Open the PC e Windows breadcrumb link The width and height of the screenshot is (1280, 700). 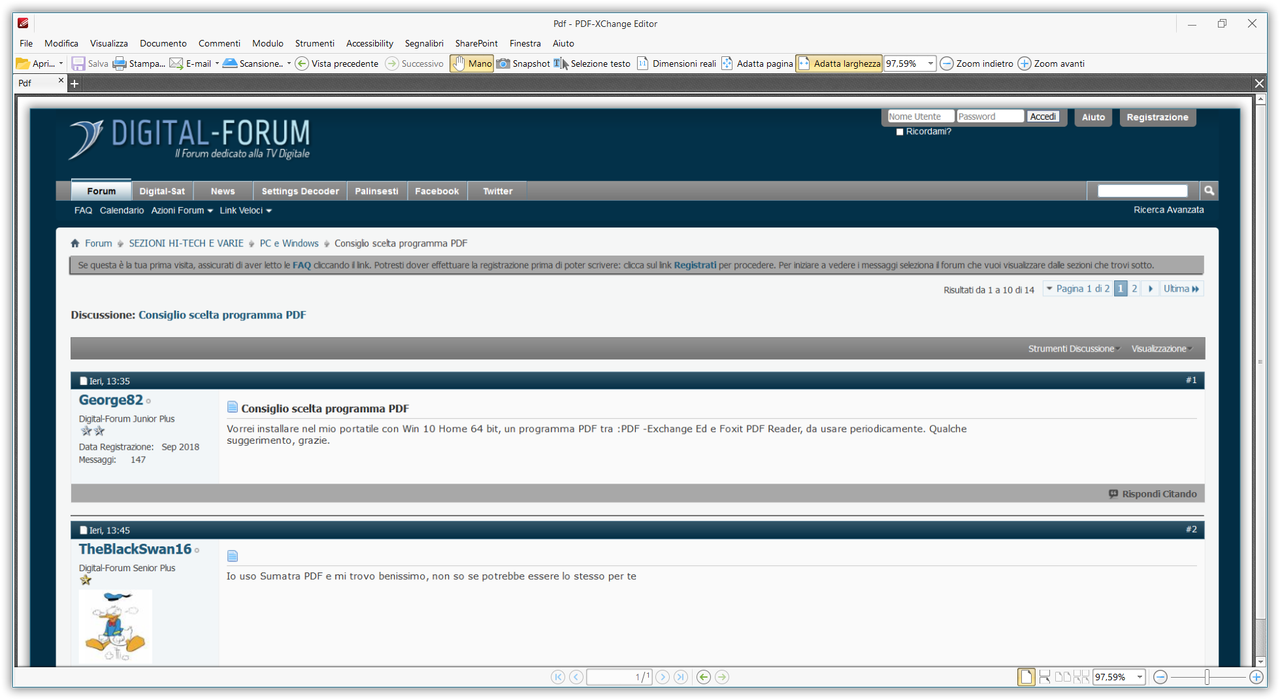pos(289,243)
